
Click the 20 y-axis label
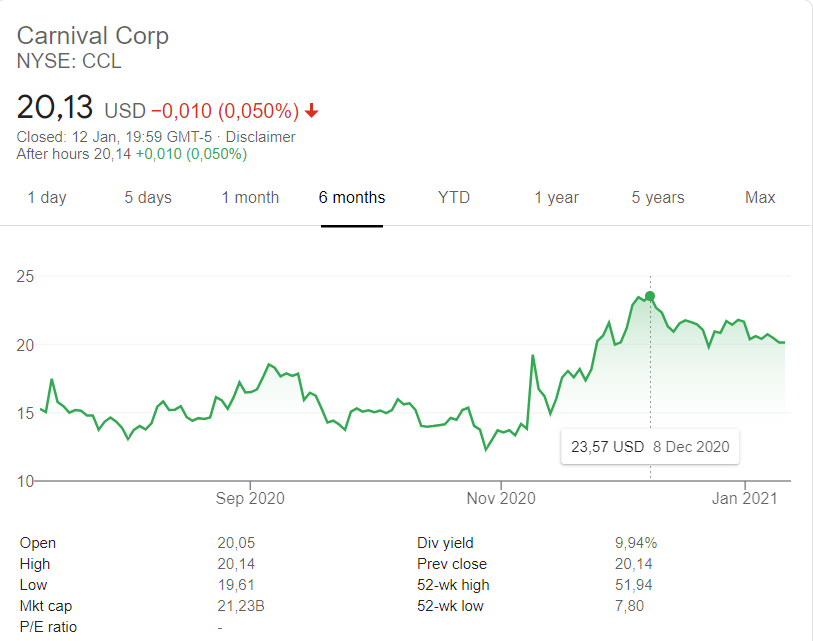point(25,345)
